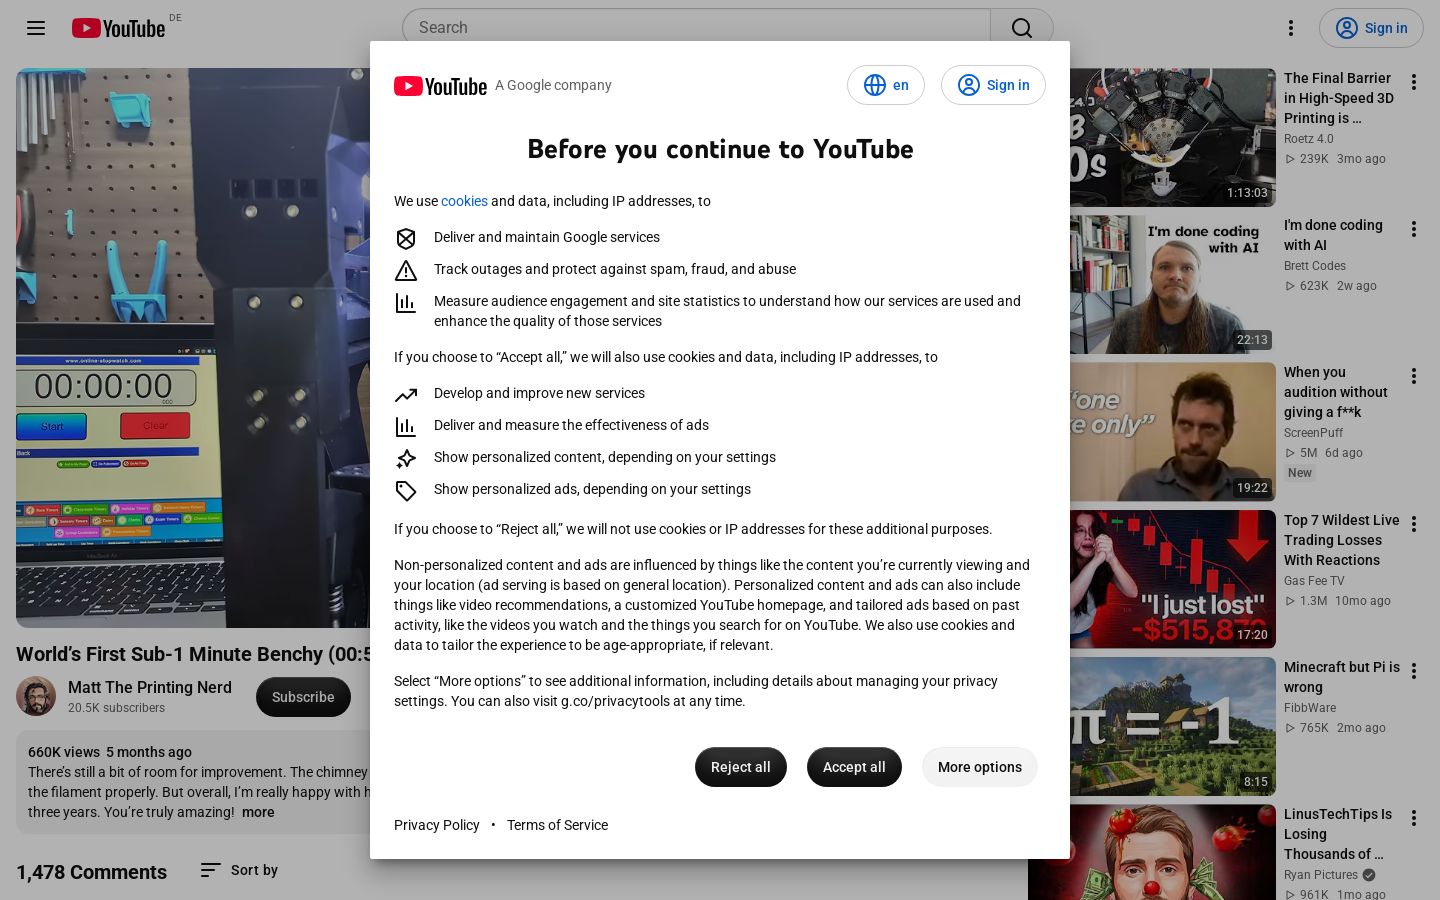This screenshot has height=900, width=1440.
Task: Open options for Minecraft but Pi is wrong
Action: click(x=1414, y=671)
